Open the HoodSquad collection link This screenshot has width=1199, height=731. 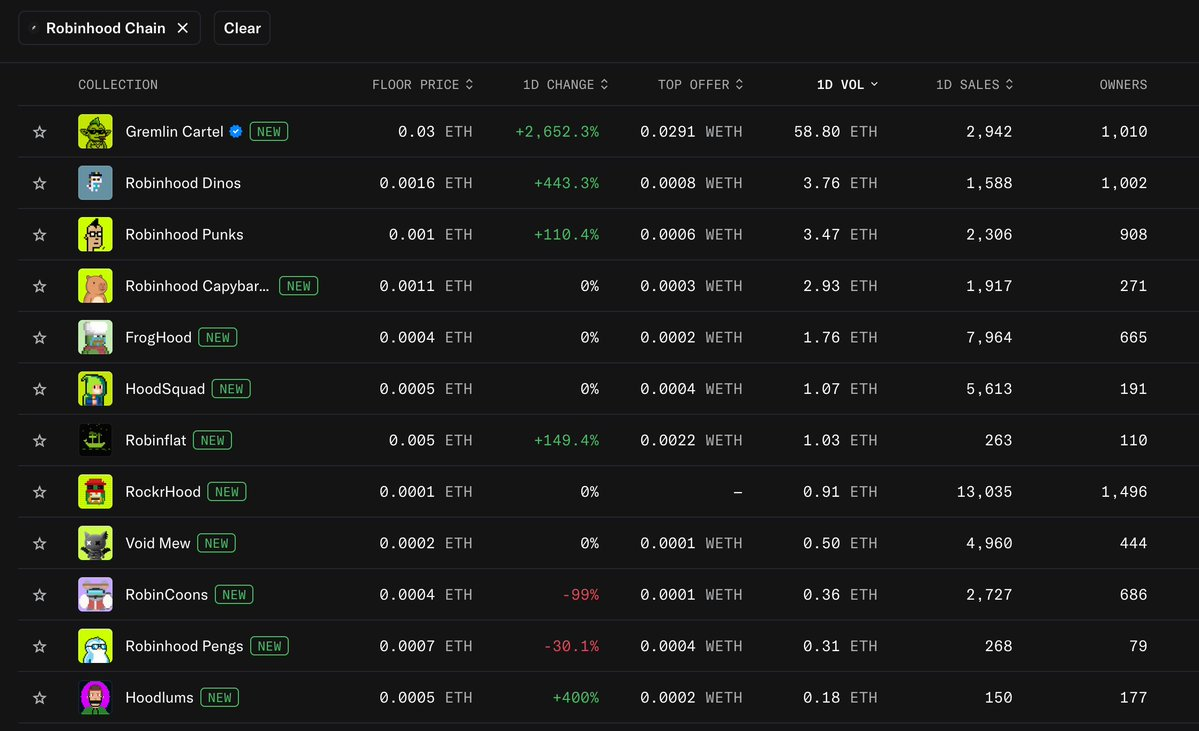[165, 389]
